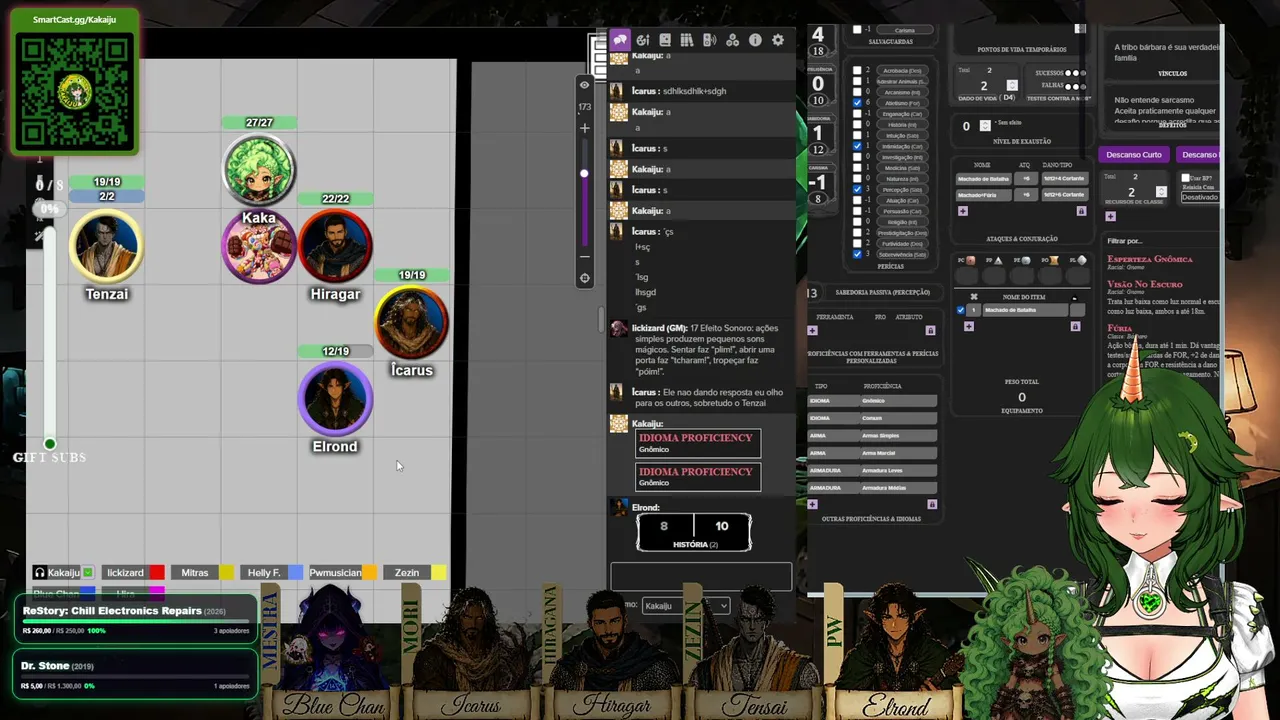Click the first Idioma Proficiency Gnômico card
Viewport: 1280px width, 720px height.
click(698, 443)
